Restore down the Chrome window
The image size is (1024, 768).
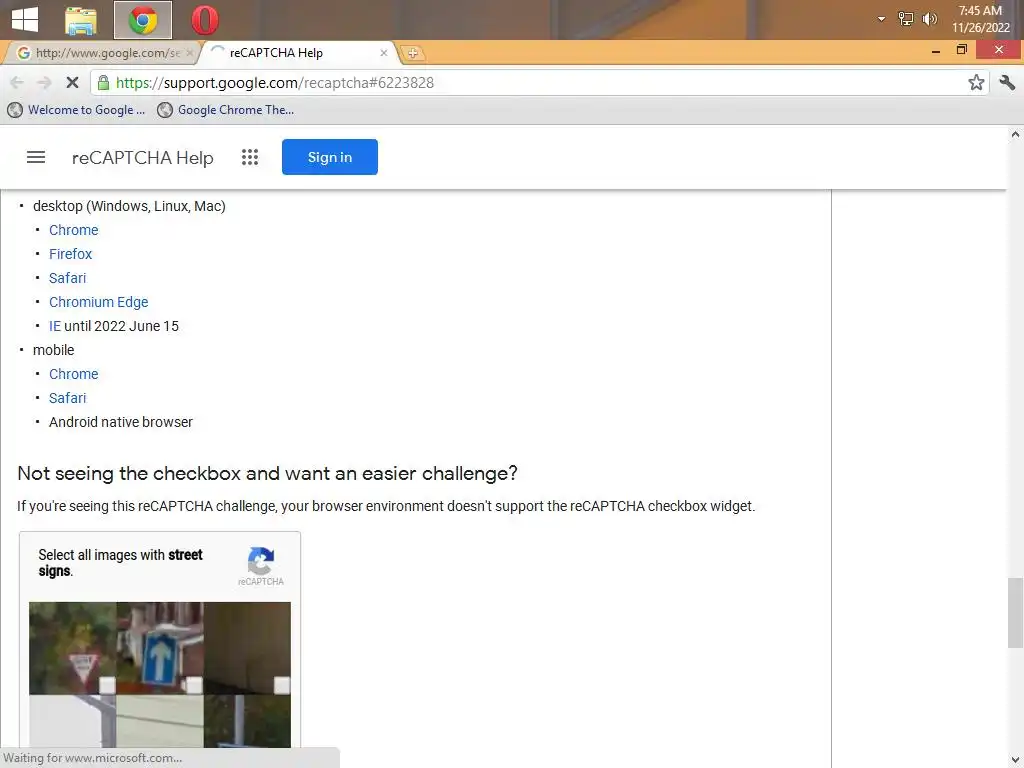[961, 50]
